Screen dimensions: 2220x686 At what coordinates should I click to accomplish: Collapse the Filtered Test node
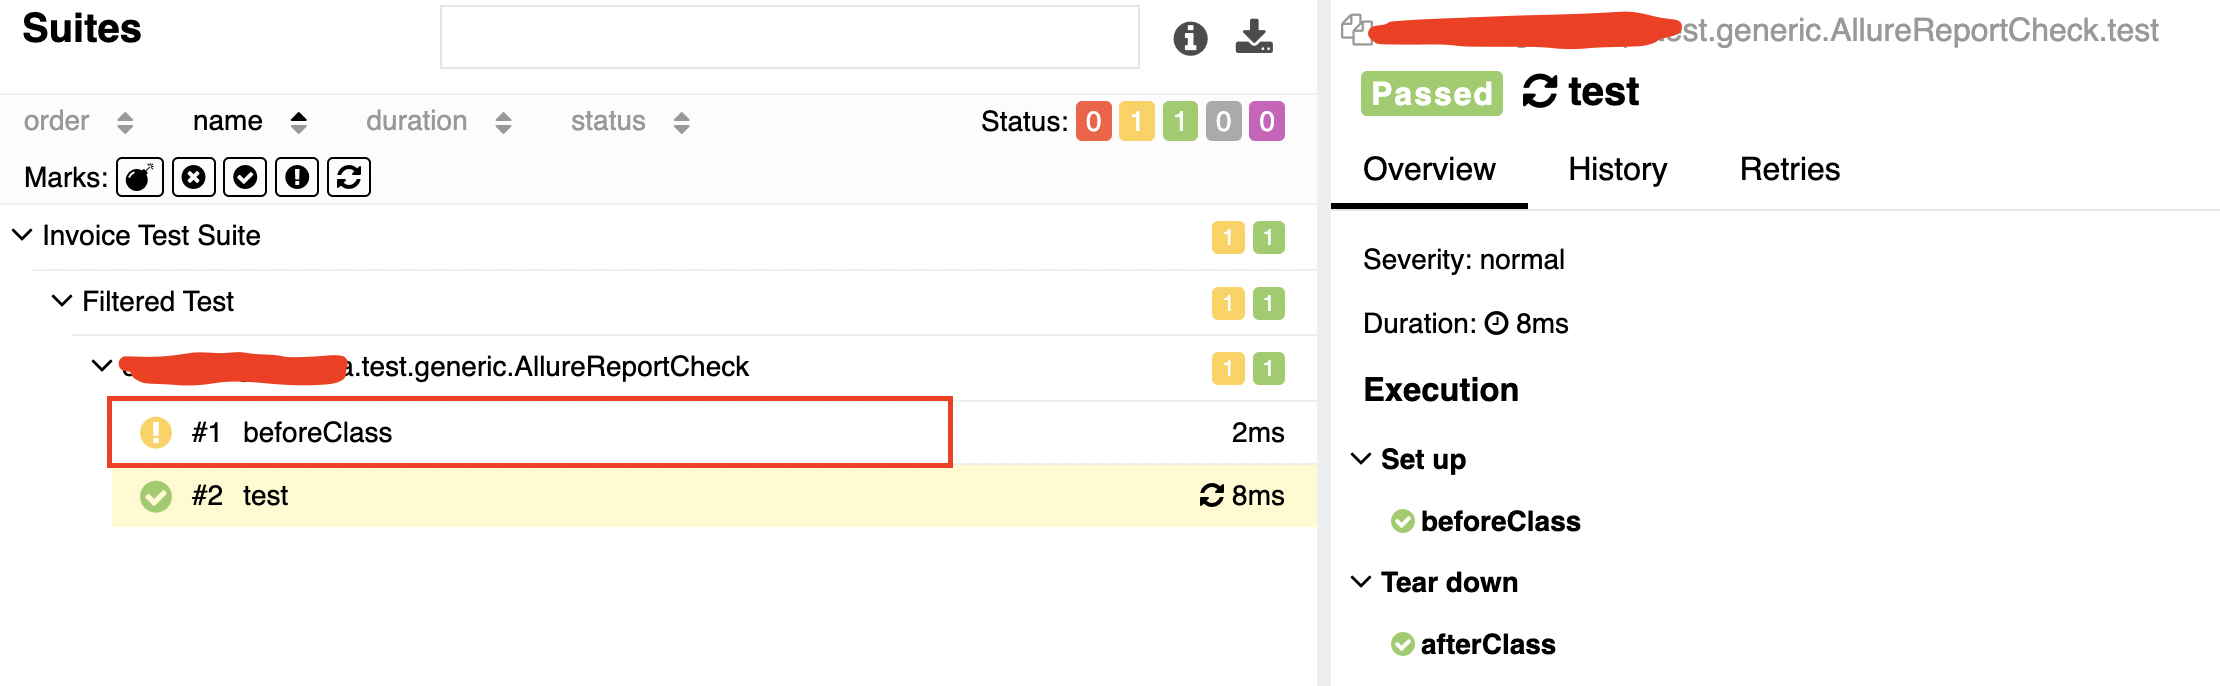coord(62,301)
